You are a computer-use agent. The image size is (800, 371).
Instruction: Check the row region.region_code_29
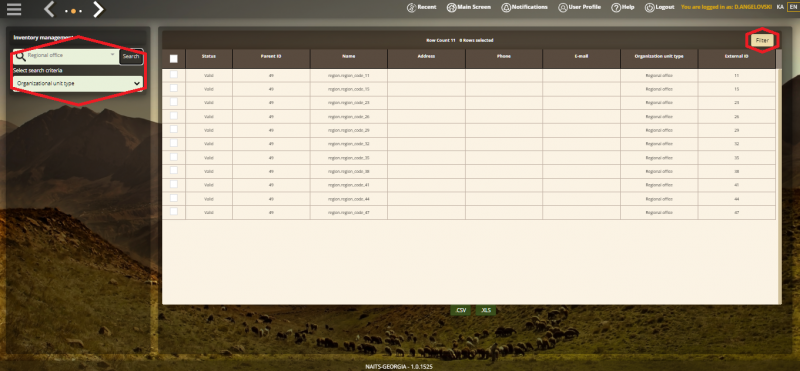(173, 129)
